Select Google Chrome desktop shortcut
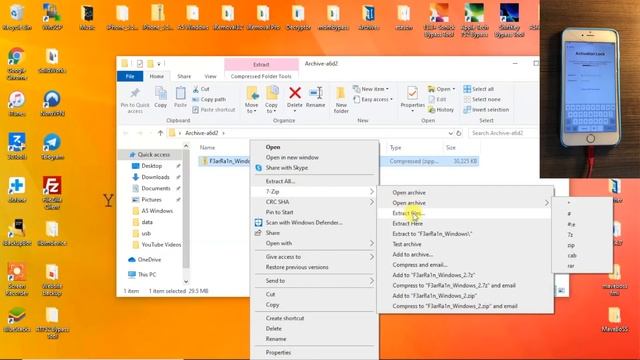This screenshot has width=640, height=360. point(16,64)
